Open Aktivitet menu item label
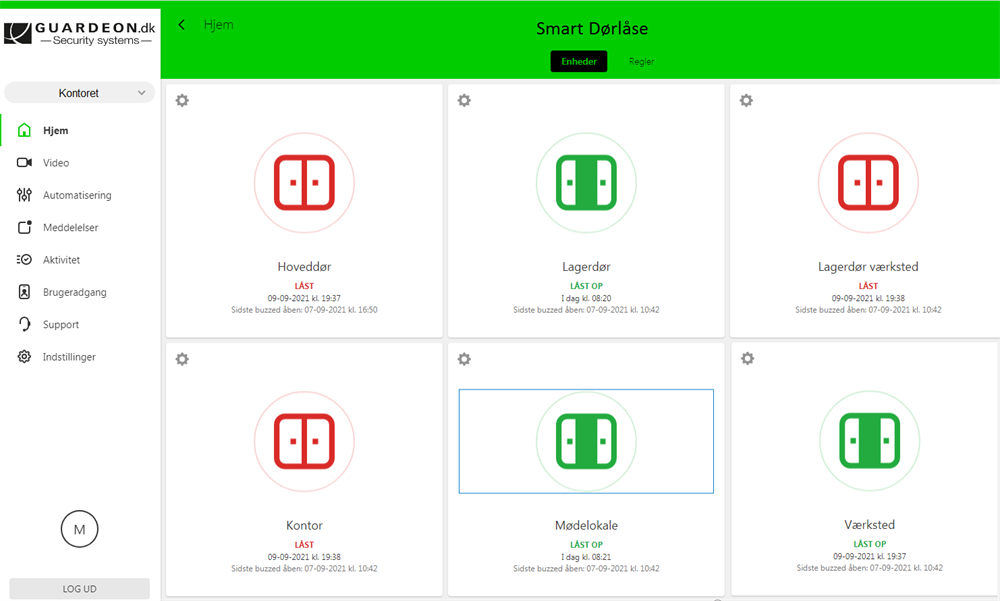The image size is (1000, 601). click(61, 260)
